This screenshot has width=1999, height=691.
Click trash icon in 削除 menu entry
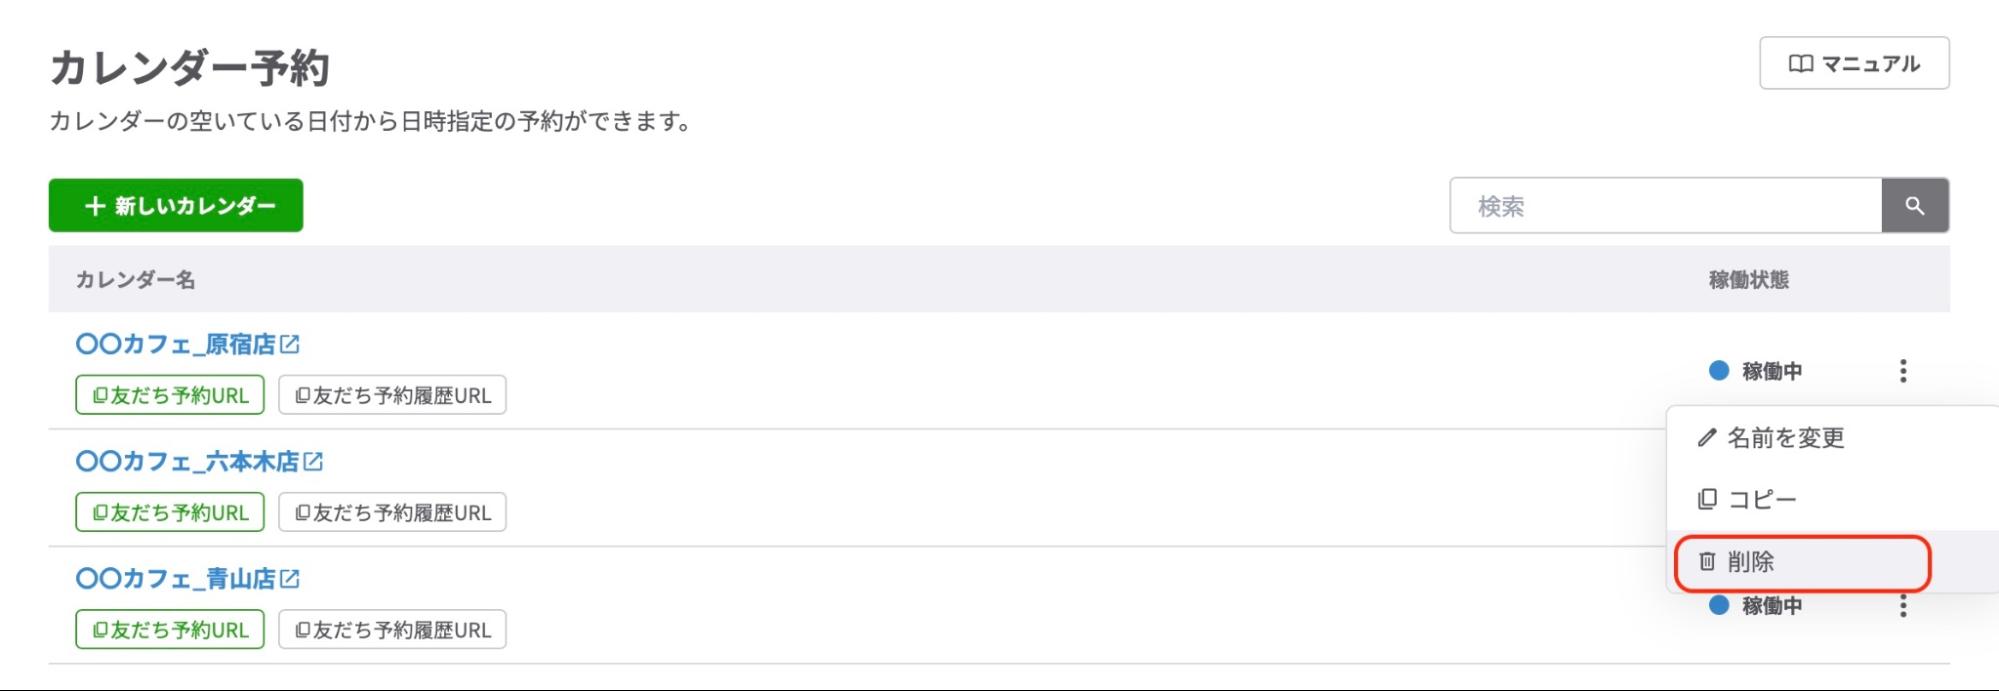click(x=1707, y=562)
